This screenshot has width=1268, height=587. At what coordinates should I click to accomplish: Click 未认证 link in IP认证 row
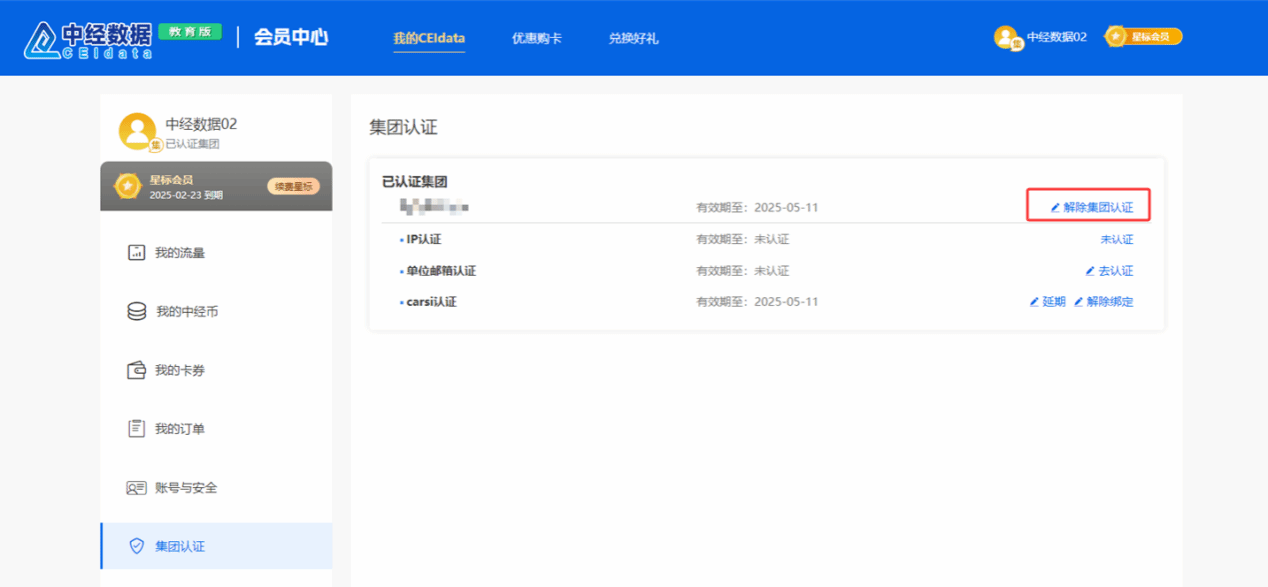[x=1117, y=239]
